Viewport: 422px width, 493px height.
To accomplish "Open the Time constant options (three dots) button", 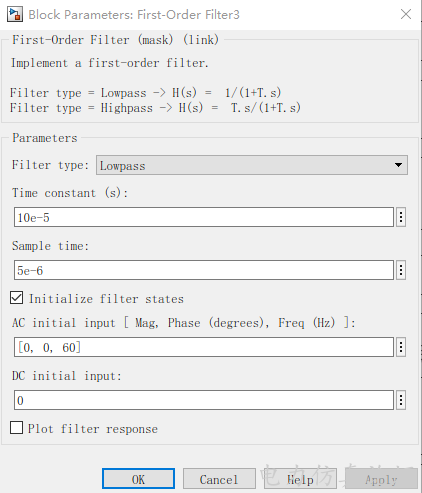I will point(401,217).
